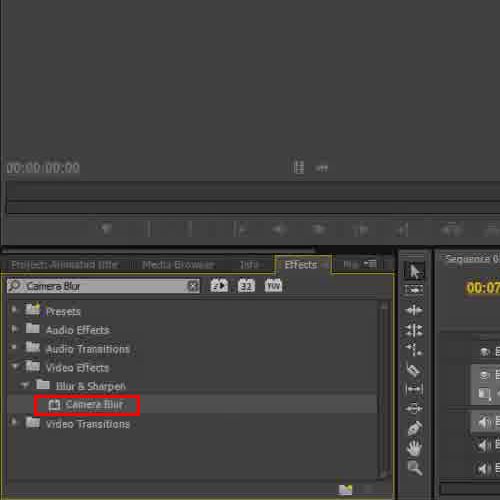The width and height of the screenshot is (500, 500).
Task: Expand the Presets folder
Action: pos(14,310)
